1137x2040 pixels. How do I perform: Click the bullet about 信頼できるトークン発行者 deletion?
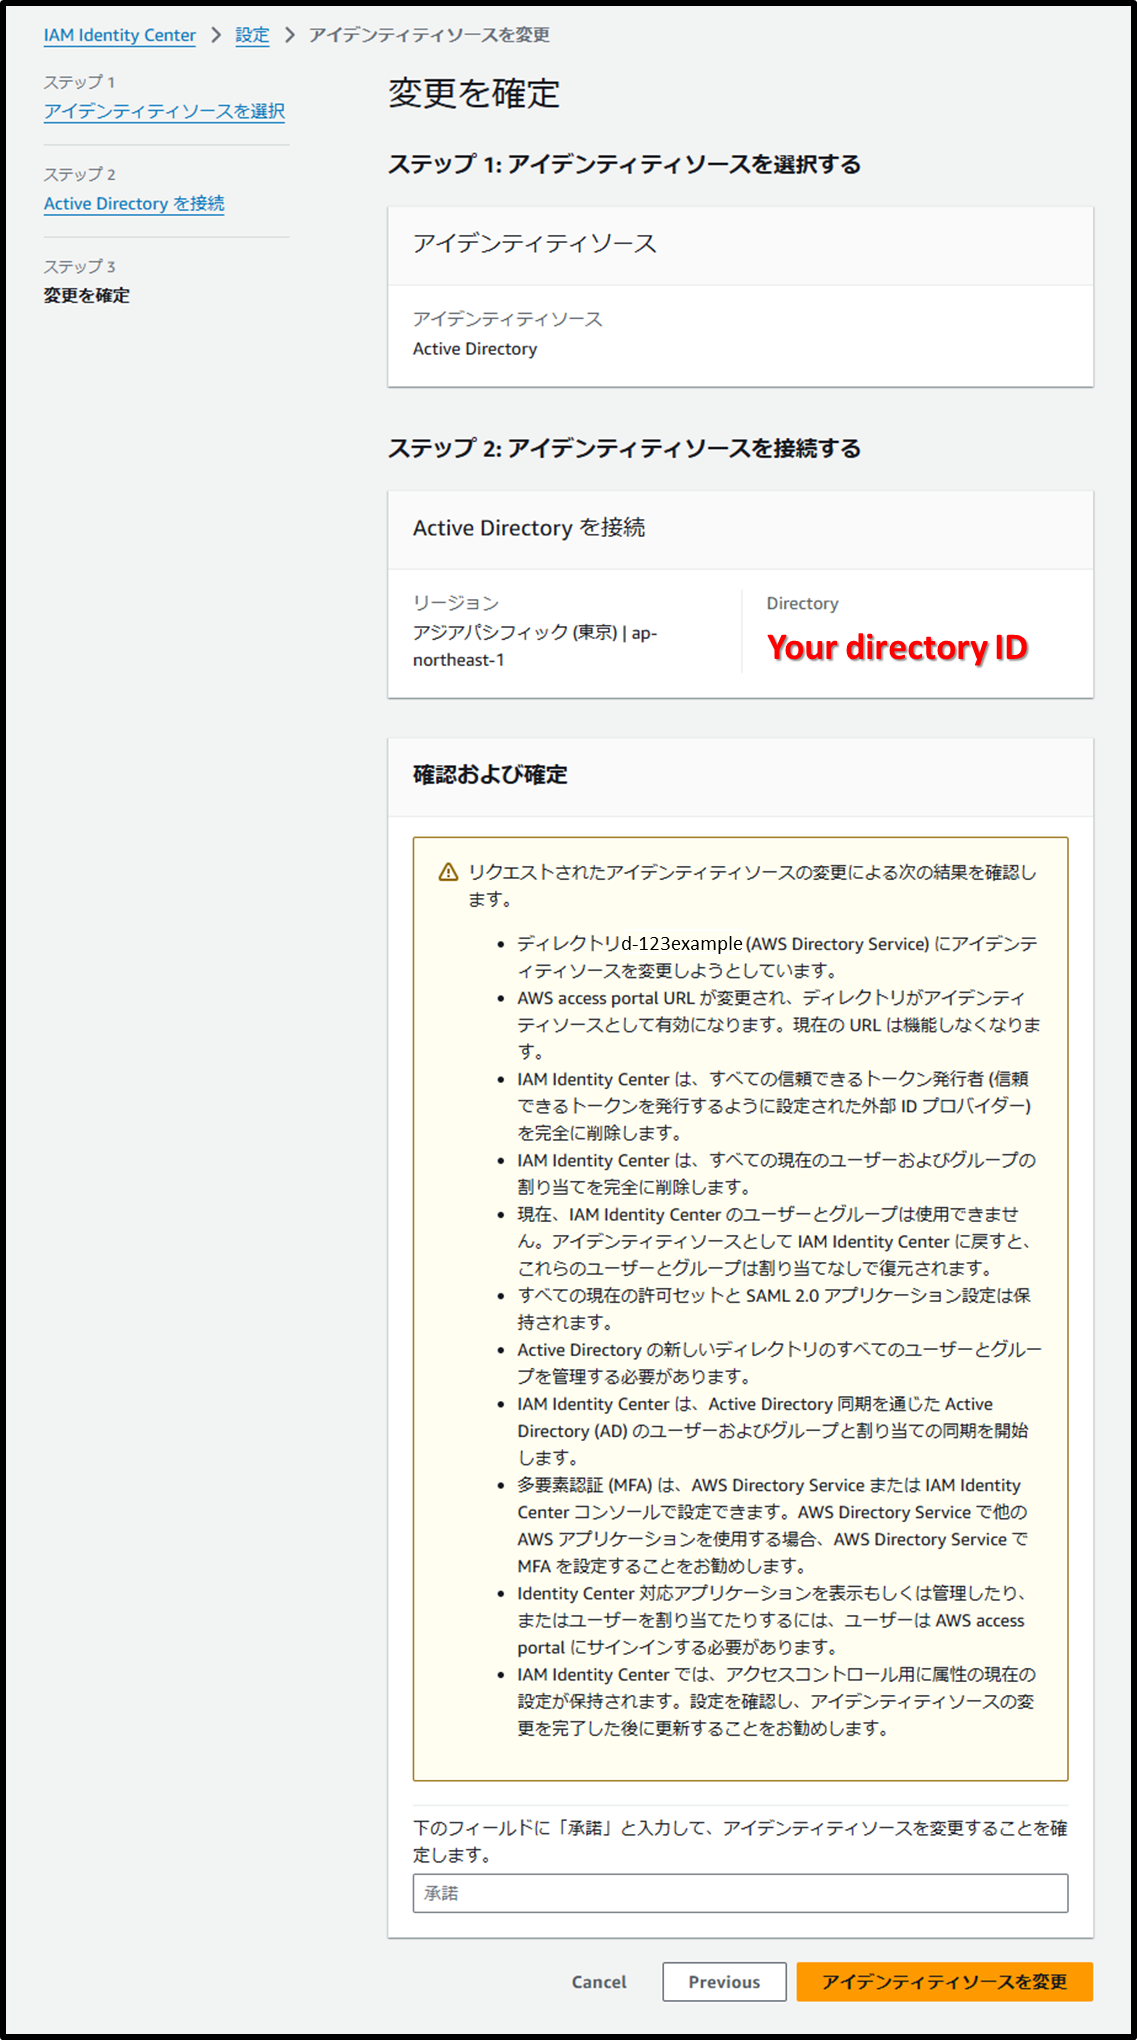(x=774, y=1106)
